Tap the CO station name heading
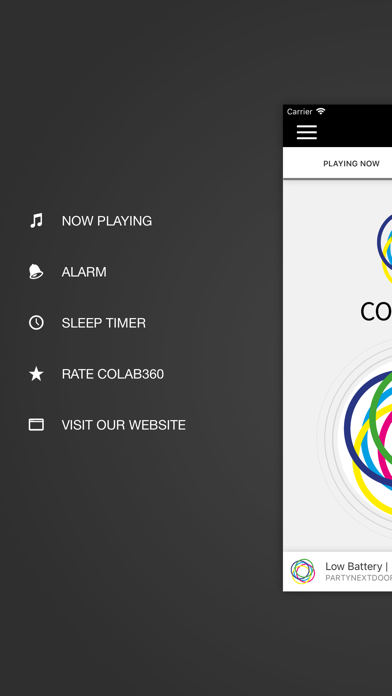Image resolution: width=392 pixels, height=696 pixels. [x=376, y=312]
